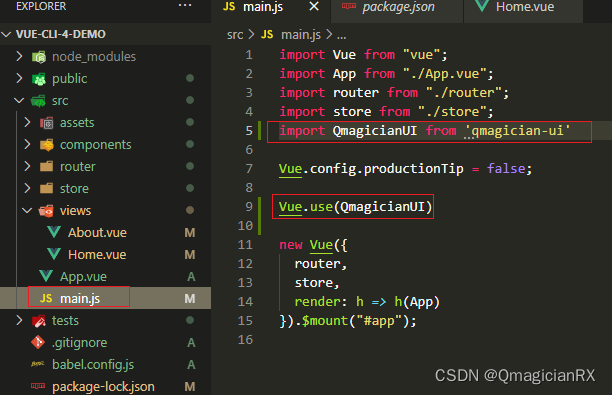
Task: Click the Vue icon beside About.vue
Action: (54, 232)
